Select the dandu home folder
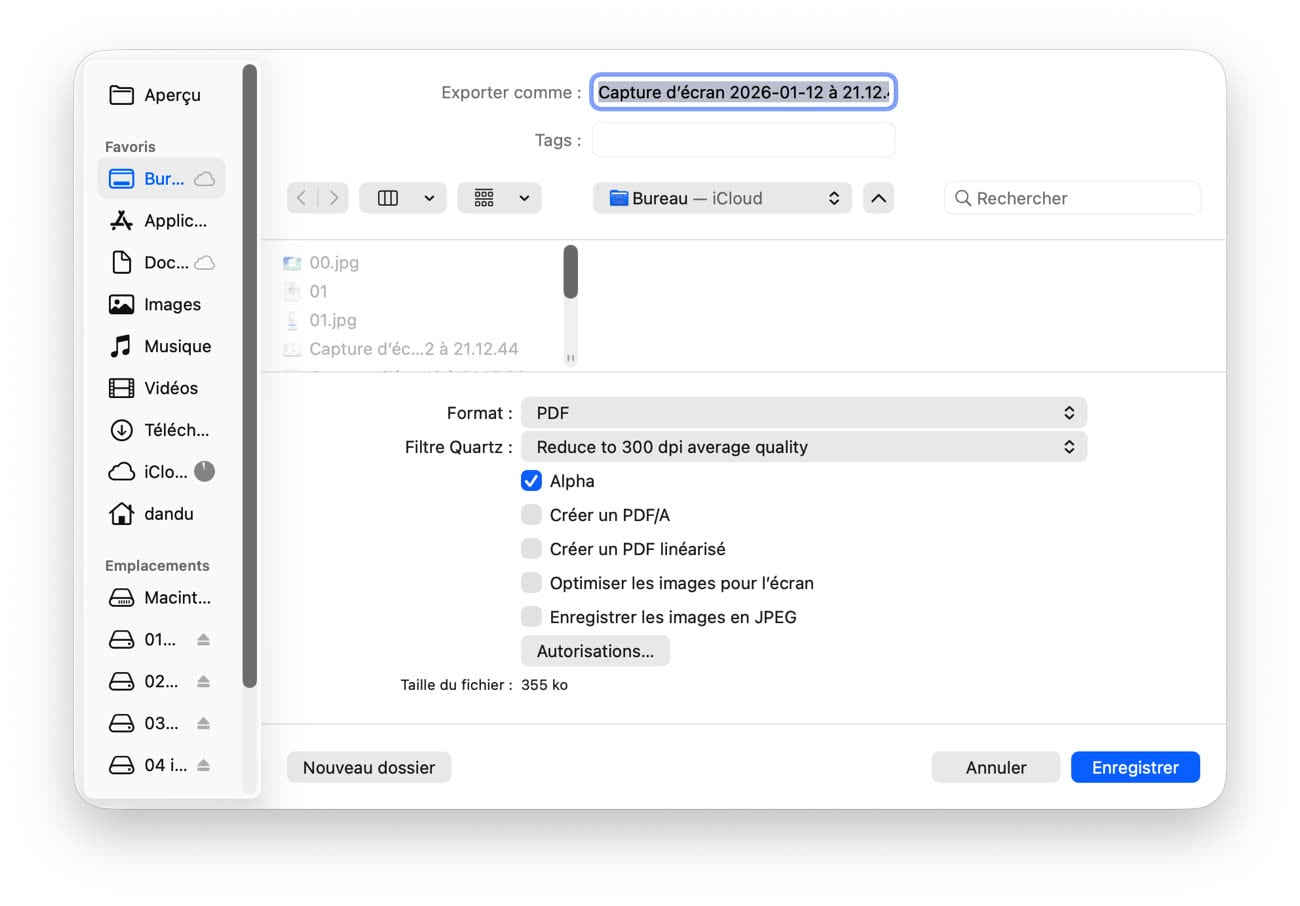The width and height of the screenshot is (1300, 906). tap(168, 514)
